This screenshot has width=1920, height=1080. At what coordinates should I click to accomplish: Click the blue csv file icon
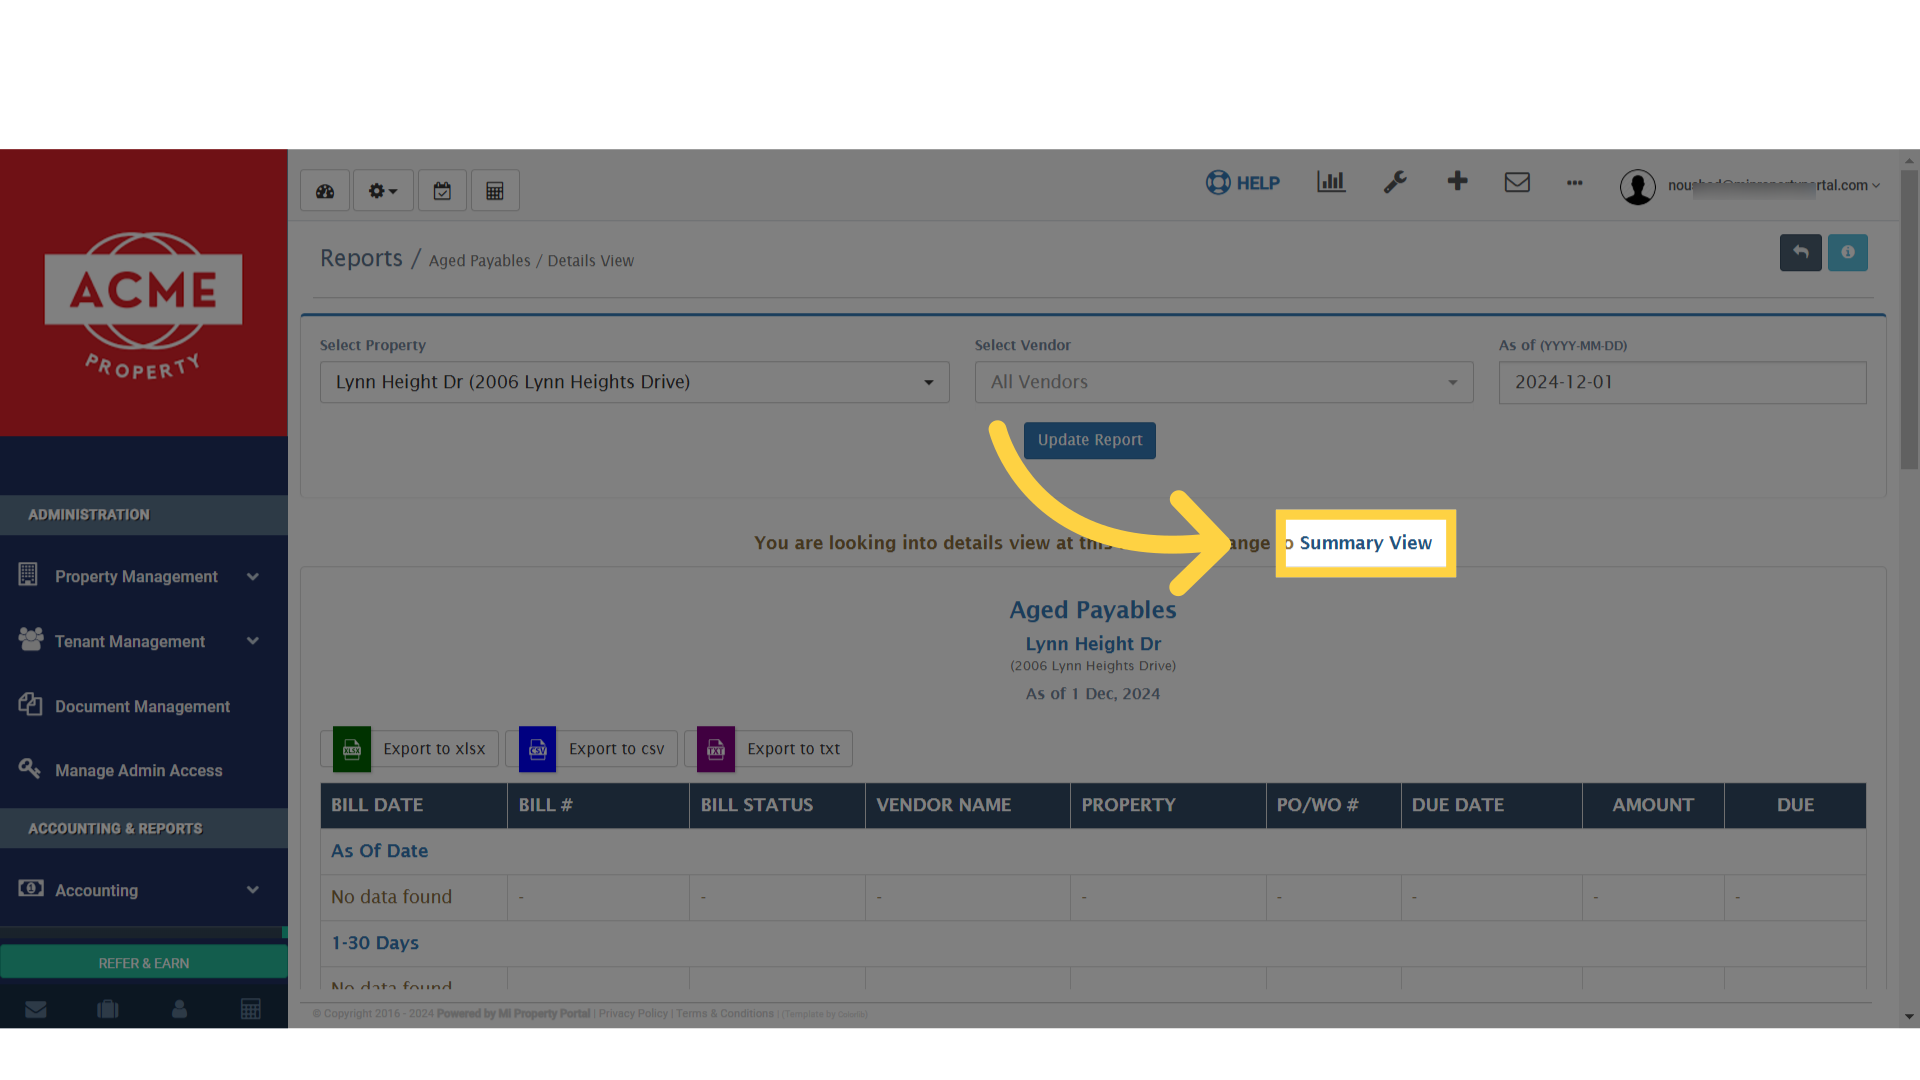pyautogui.click(x=537, y=749)
